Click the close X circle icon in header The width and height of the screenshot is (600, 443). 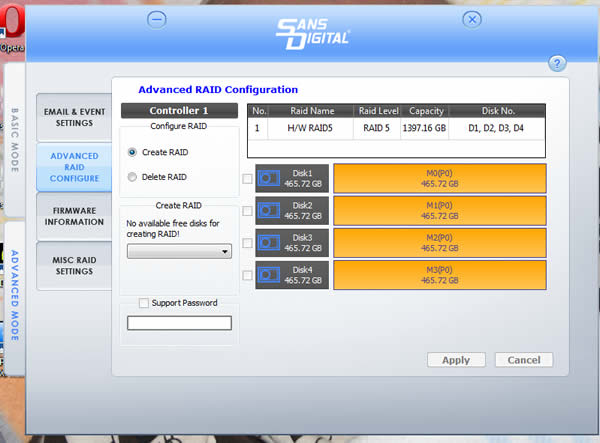coord(472,20)
